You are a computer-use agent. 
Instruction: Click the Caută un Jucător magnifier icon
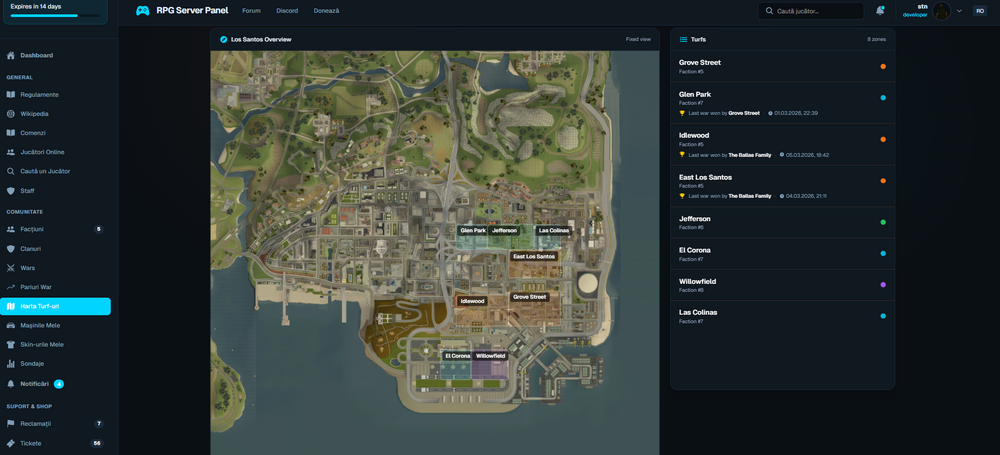(11, 171)
